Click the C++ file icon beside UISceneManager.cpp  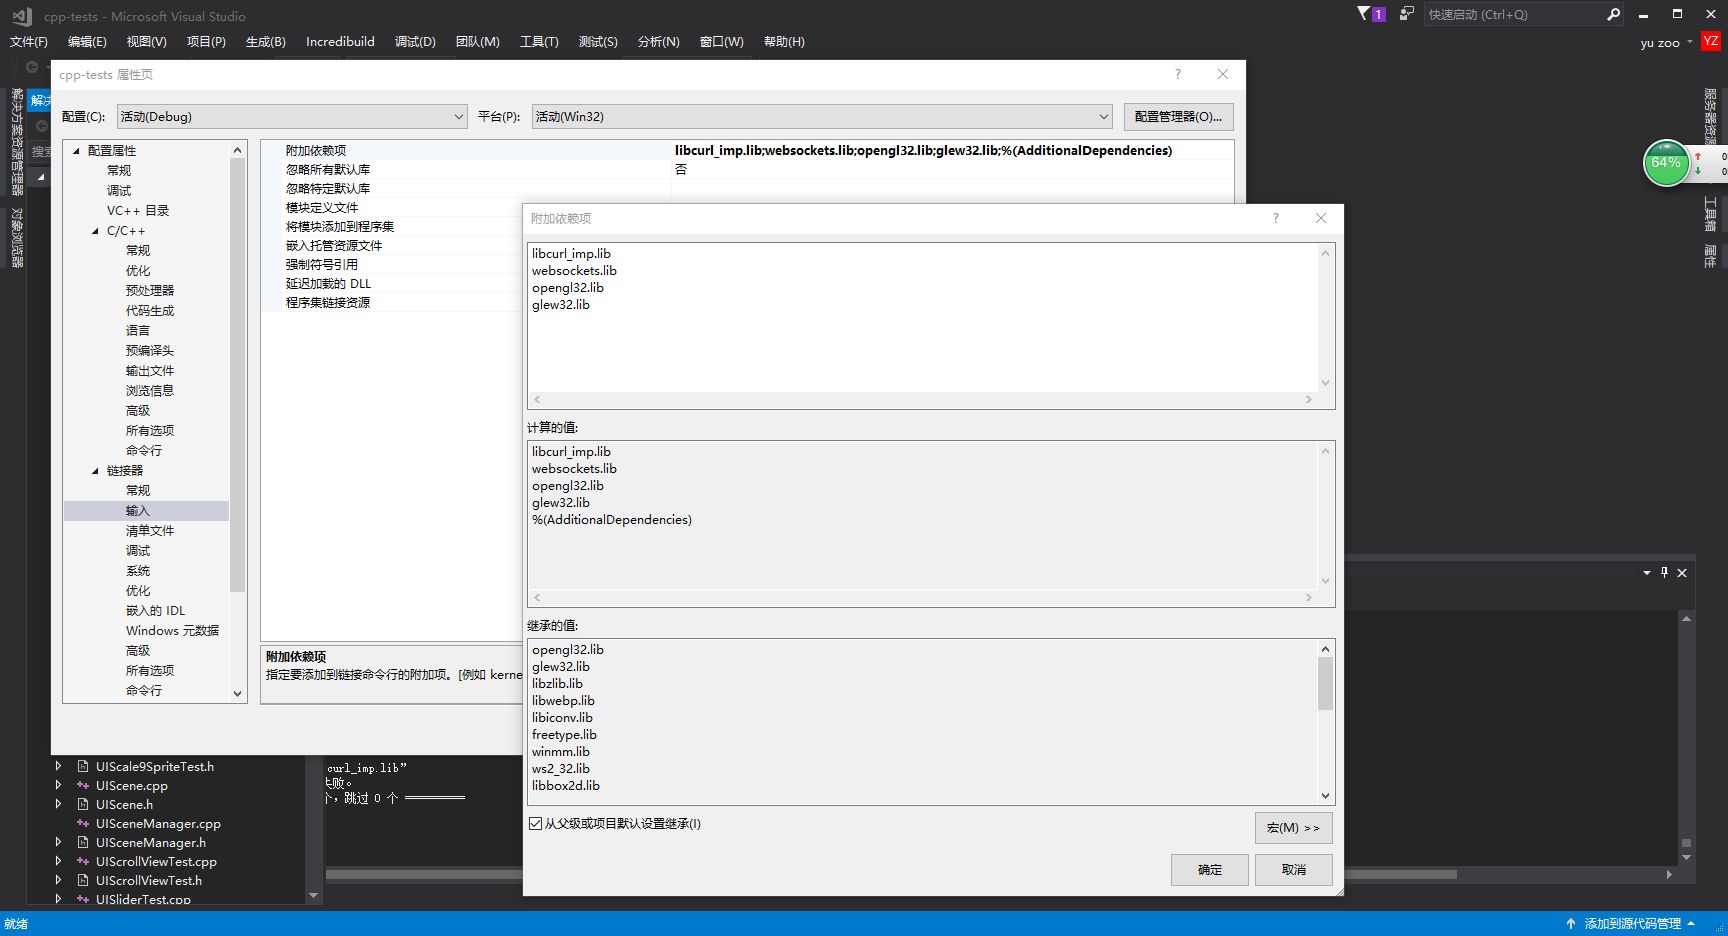point(83,824)
